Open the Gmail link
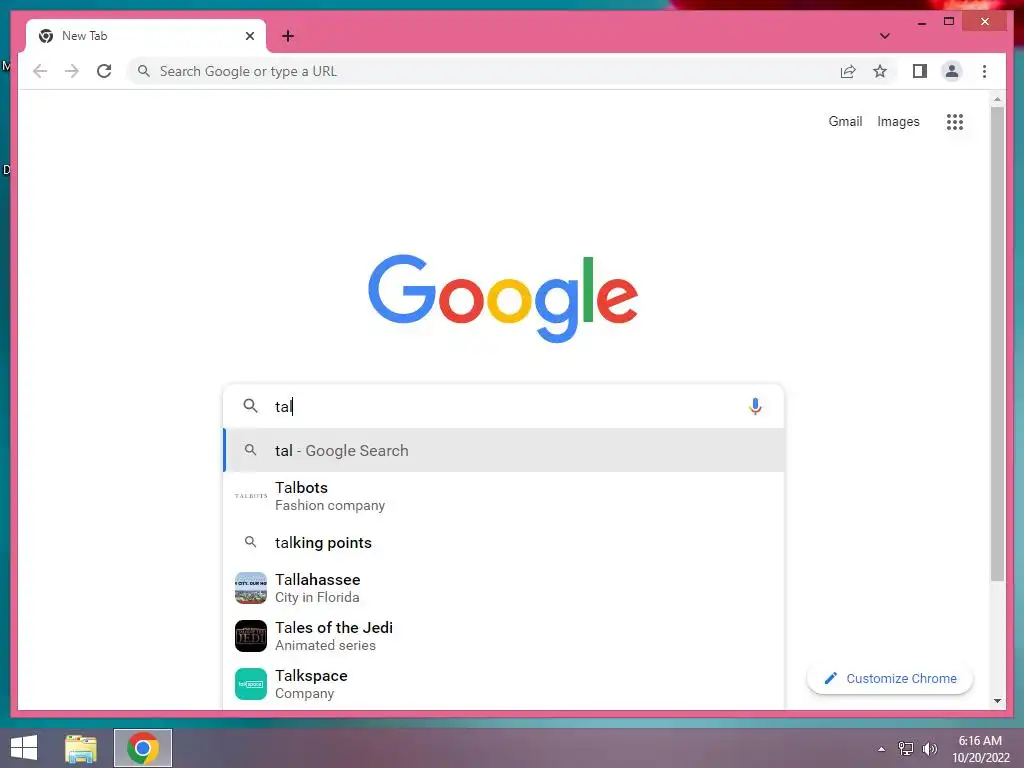Screen dimensions: 1024x768 point(845,121)
